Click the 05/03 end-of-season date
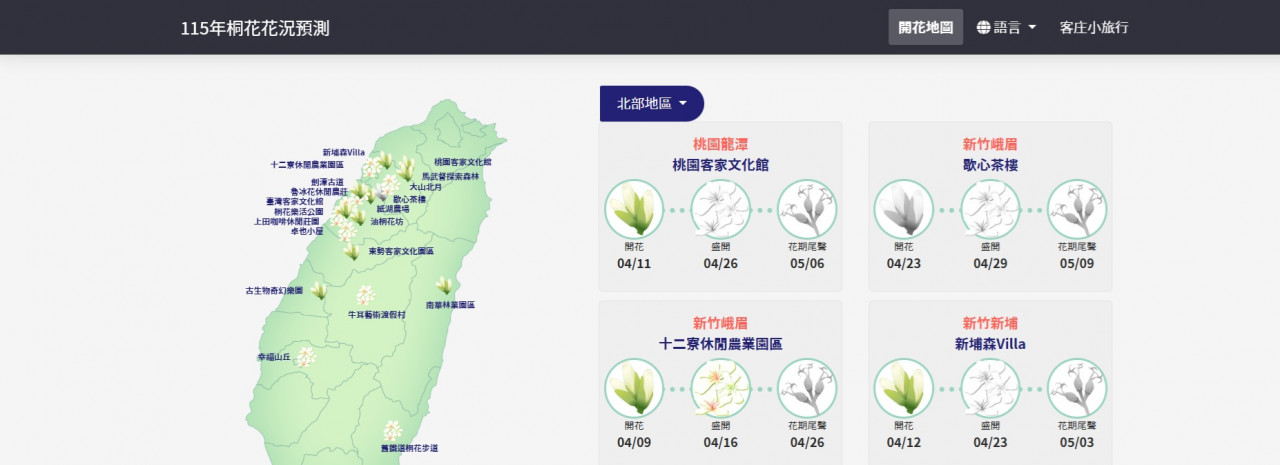The width and height of the screenshot is (1280, 465). (1077, 443)
